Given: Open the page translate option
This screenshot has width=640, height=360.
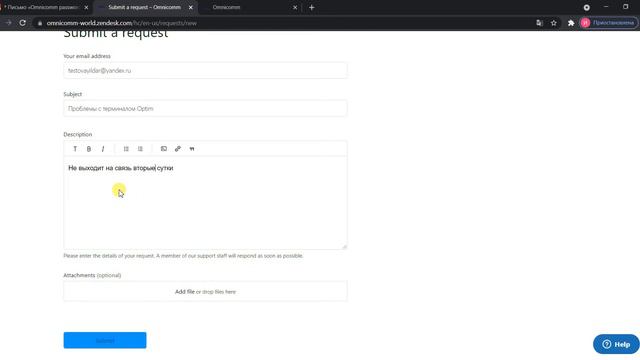Looking at the screenshot, I should tap(539, 23).
